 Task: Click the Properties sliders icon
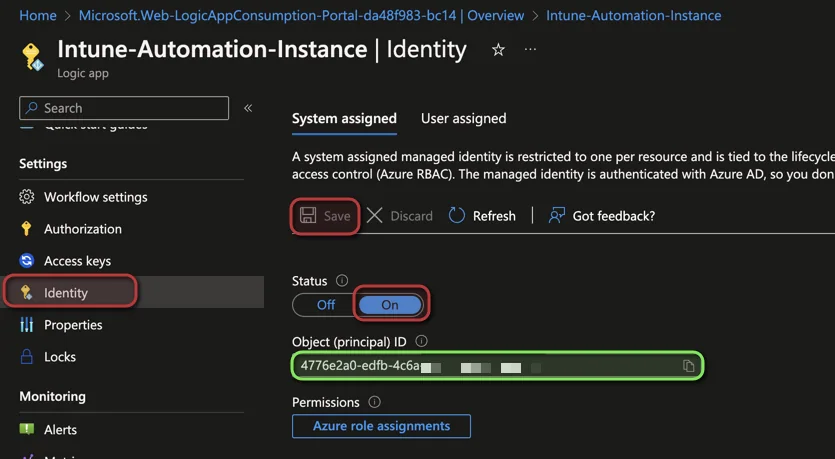27,325
